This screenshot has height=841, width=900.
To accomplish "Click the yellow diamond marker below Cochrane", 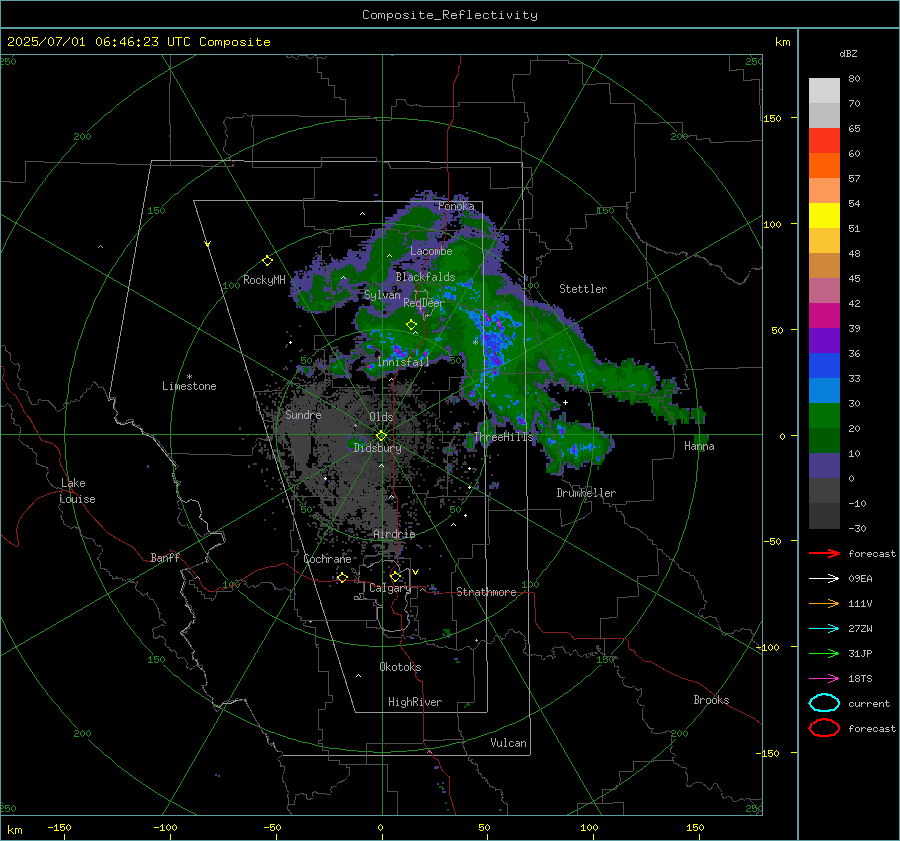I will point(342,578).
